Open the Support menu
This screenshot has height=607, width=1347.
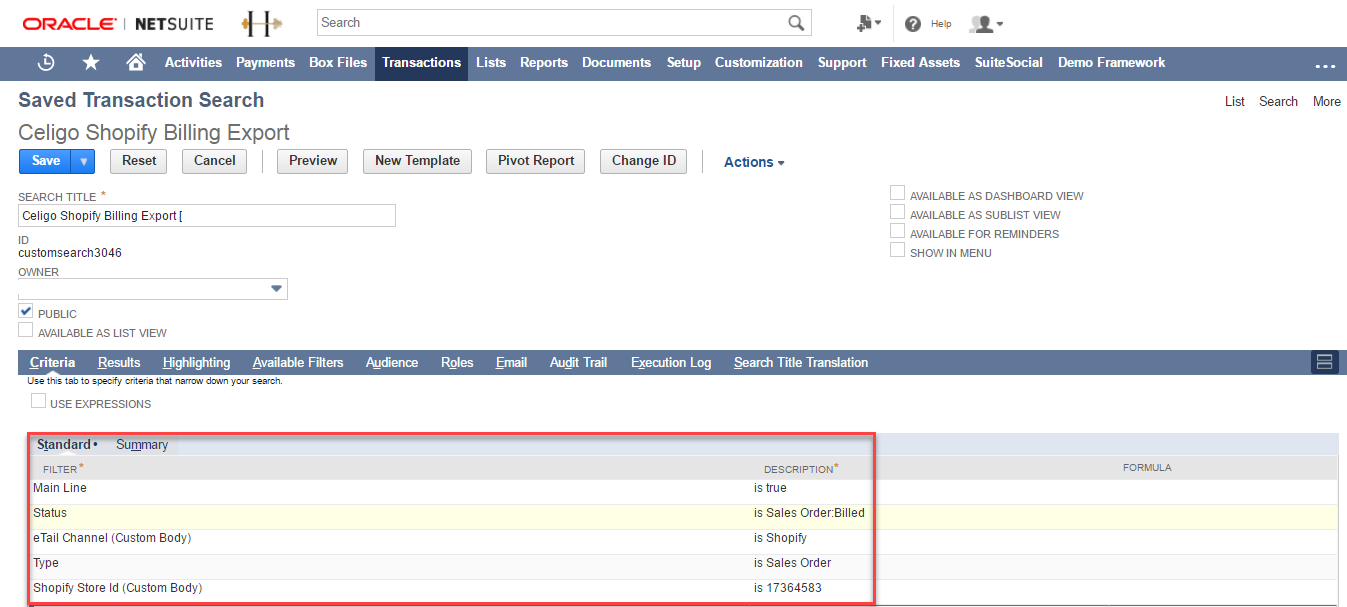click(842, 62)
